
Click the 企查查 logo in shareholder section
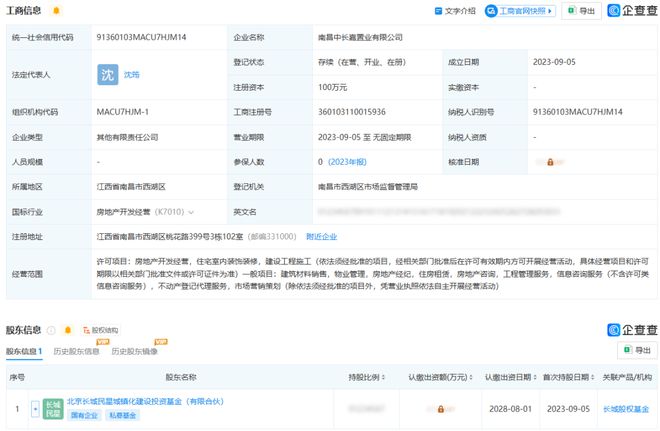coord(632,330)
